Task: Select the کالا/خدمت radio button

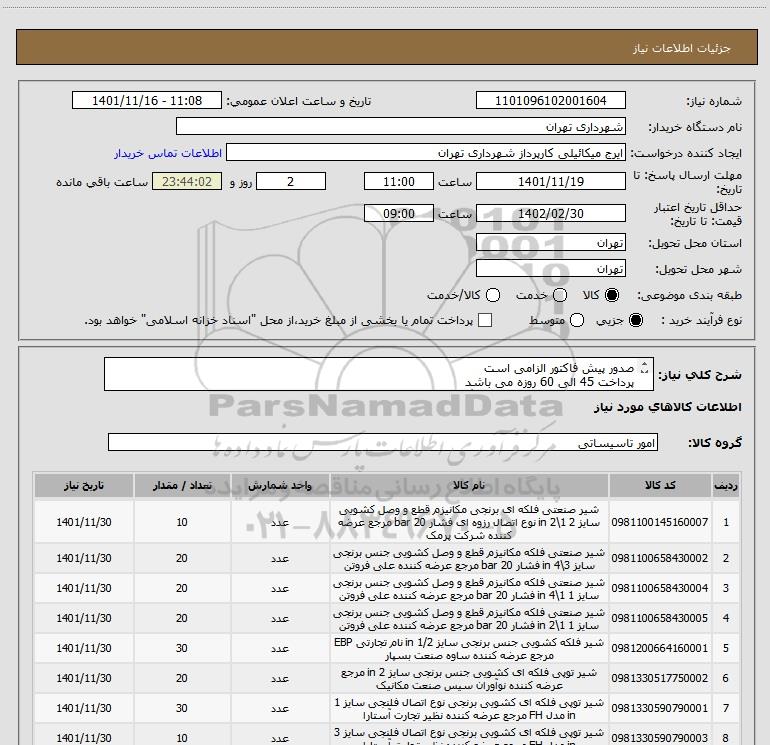Action: click(x=493, y=295)
